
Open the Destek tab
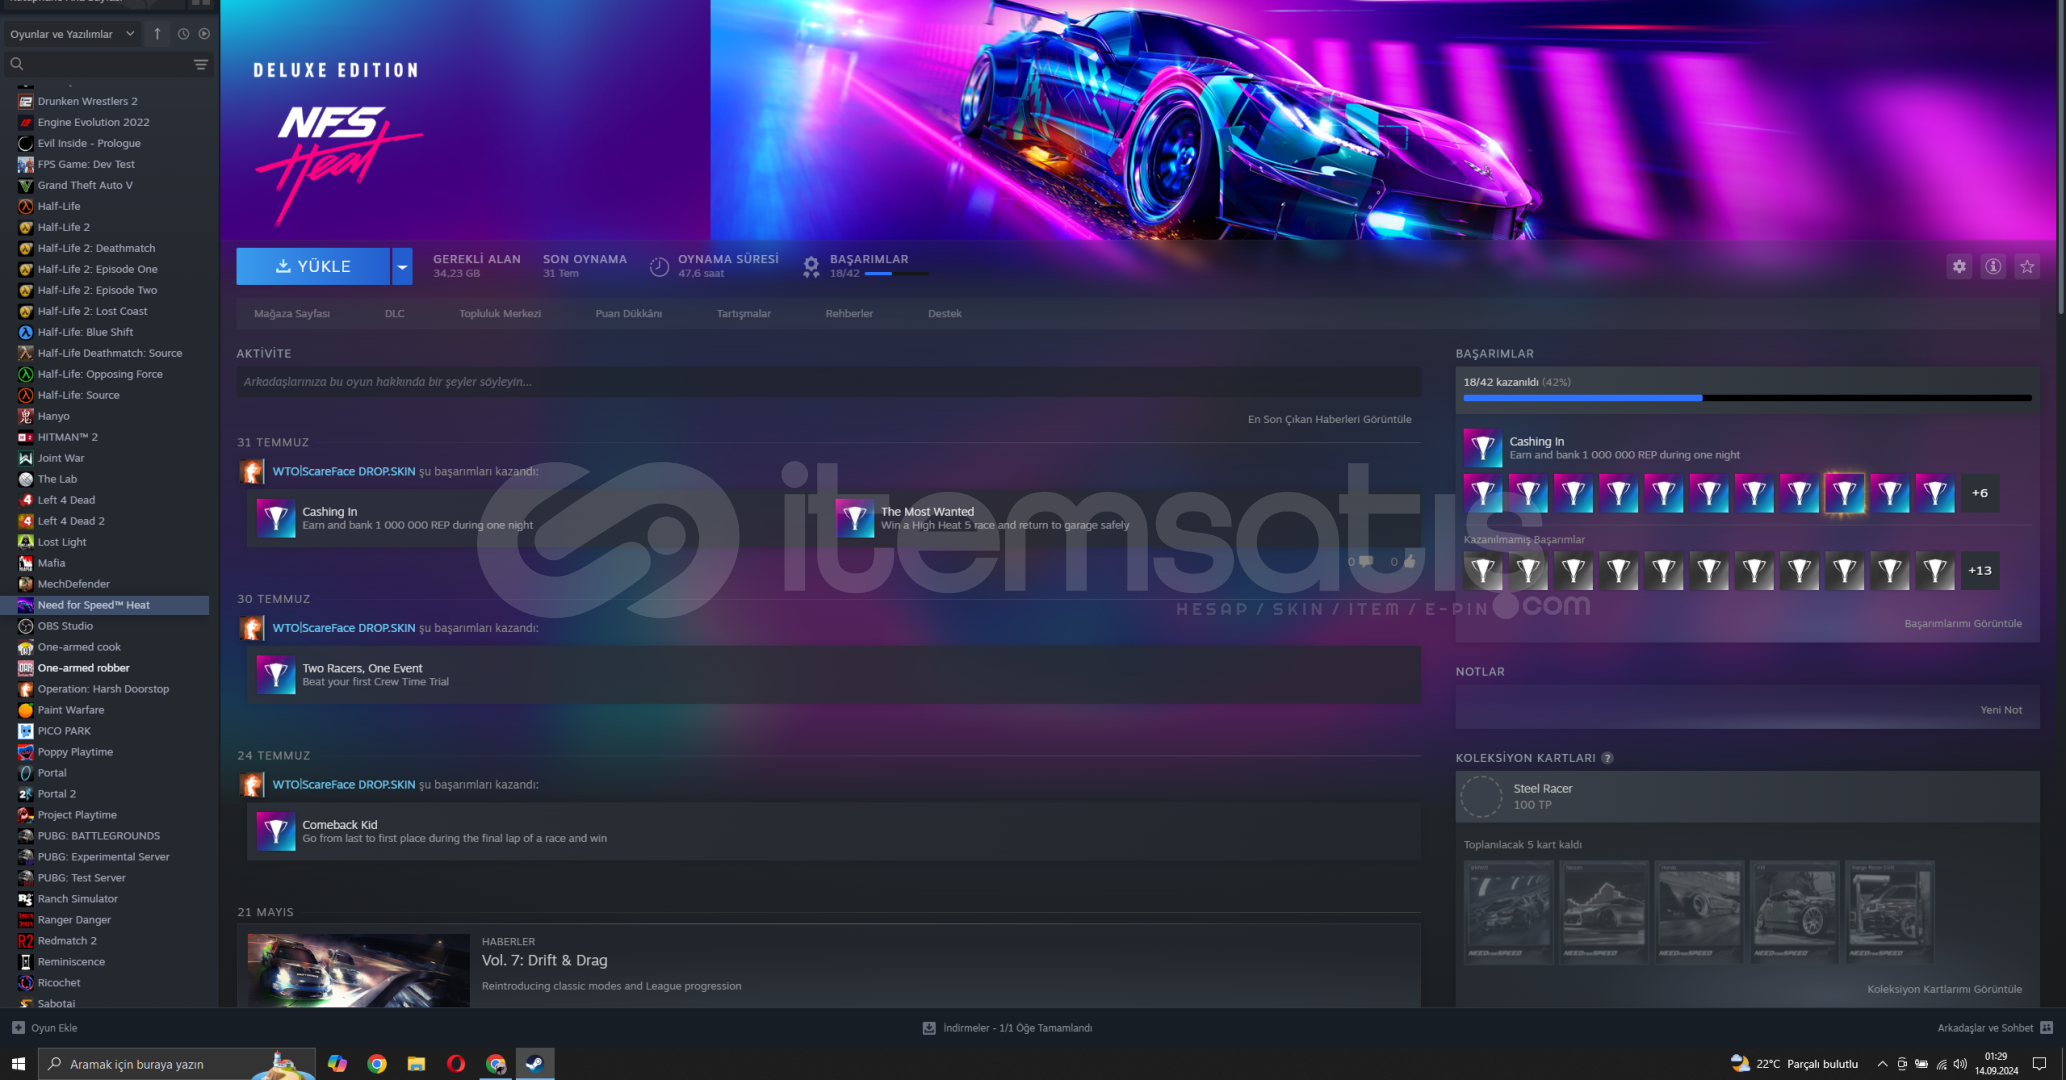(x=945, y=314)
